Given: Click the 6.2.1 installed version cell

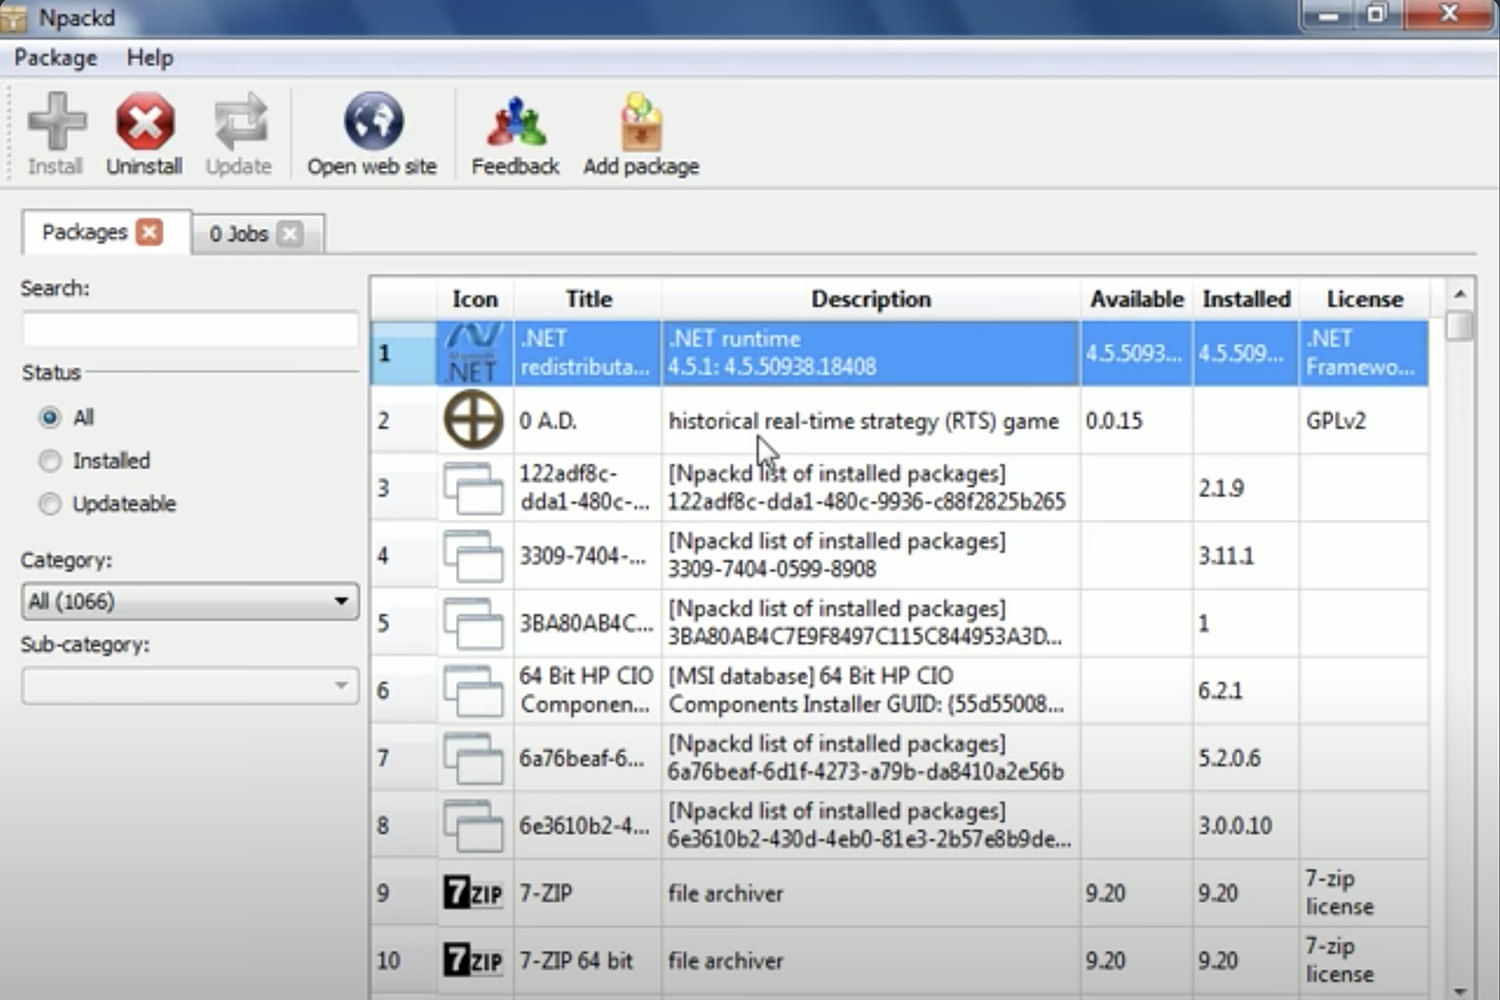Looking at the screenshot, I should pyautogui.click(x=1246, y=691).
